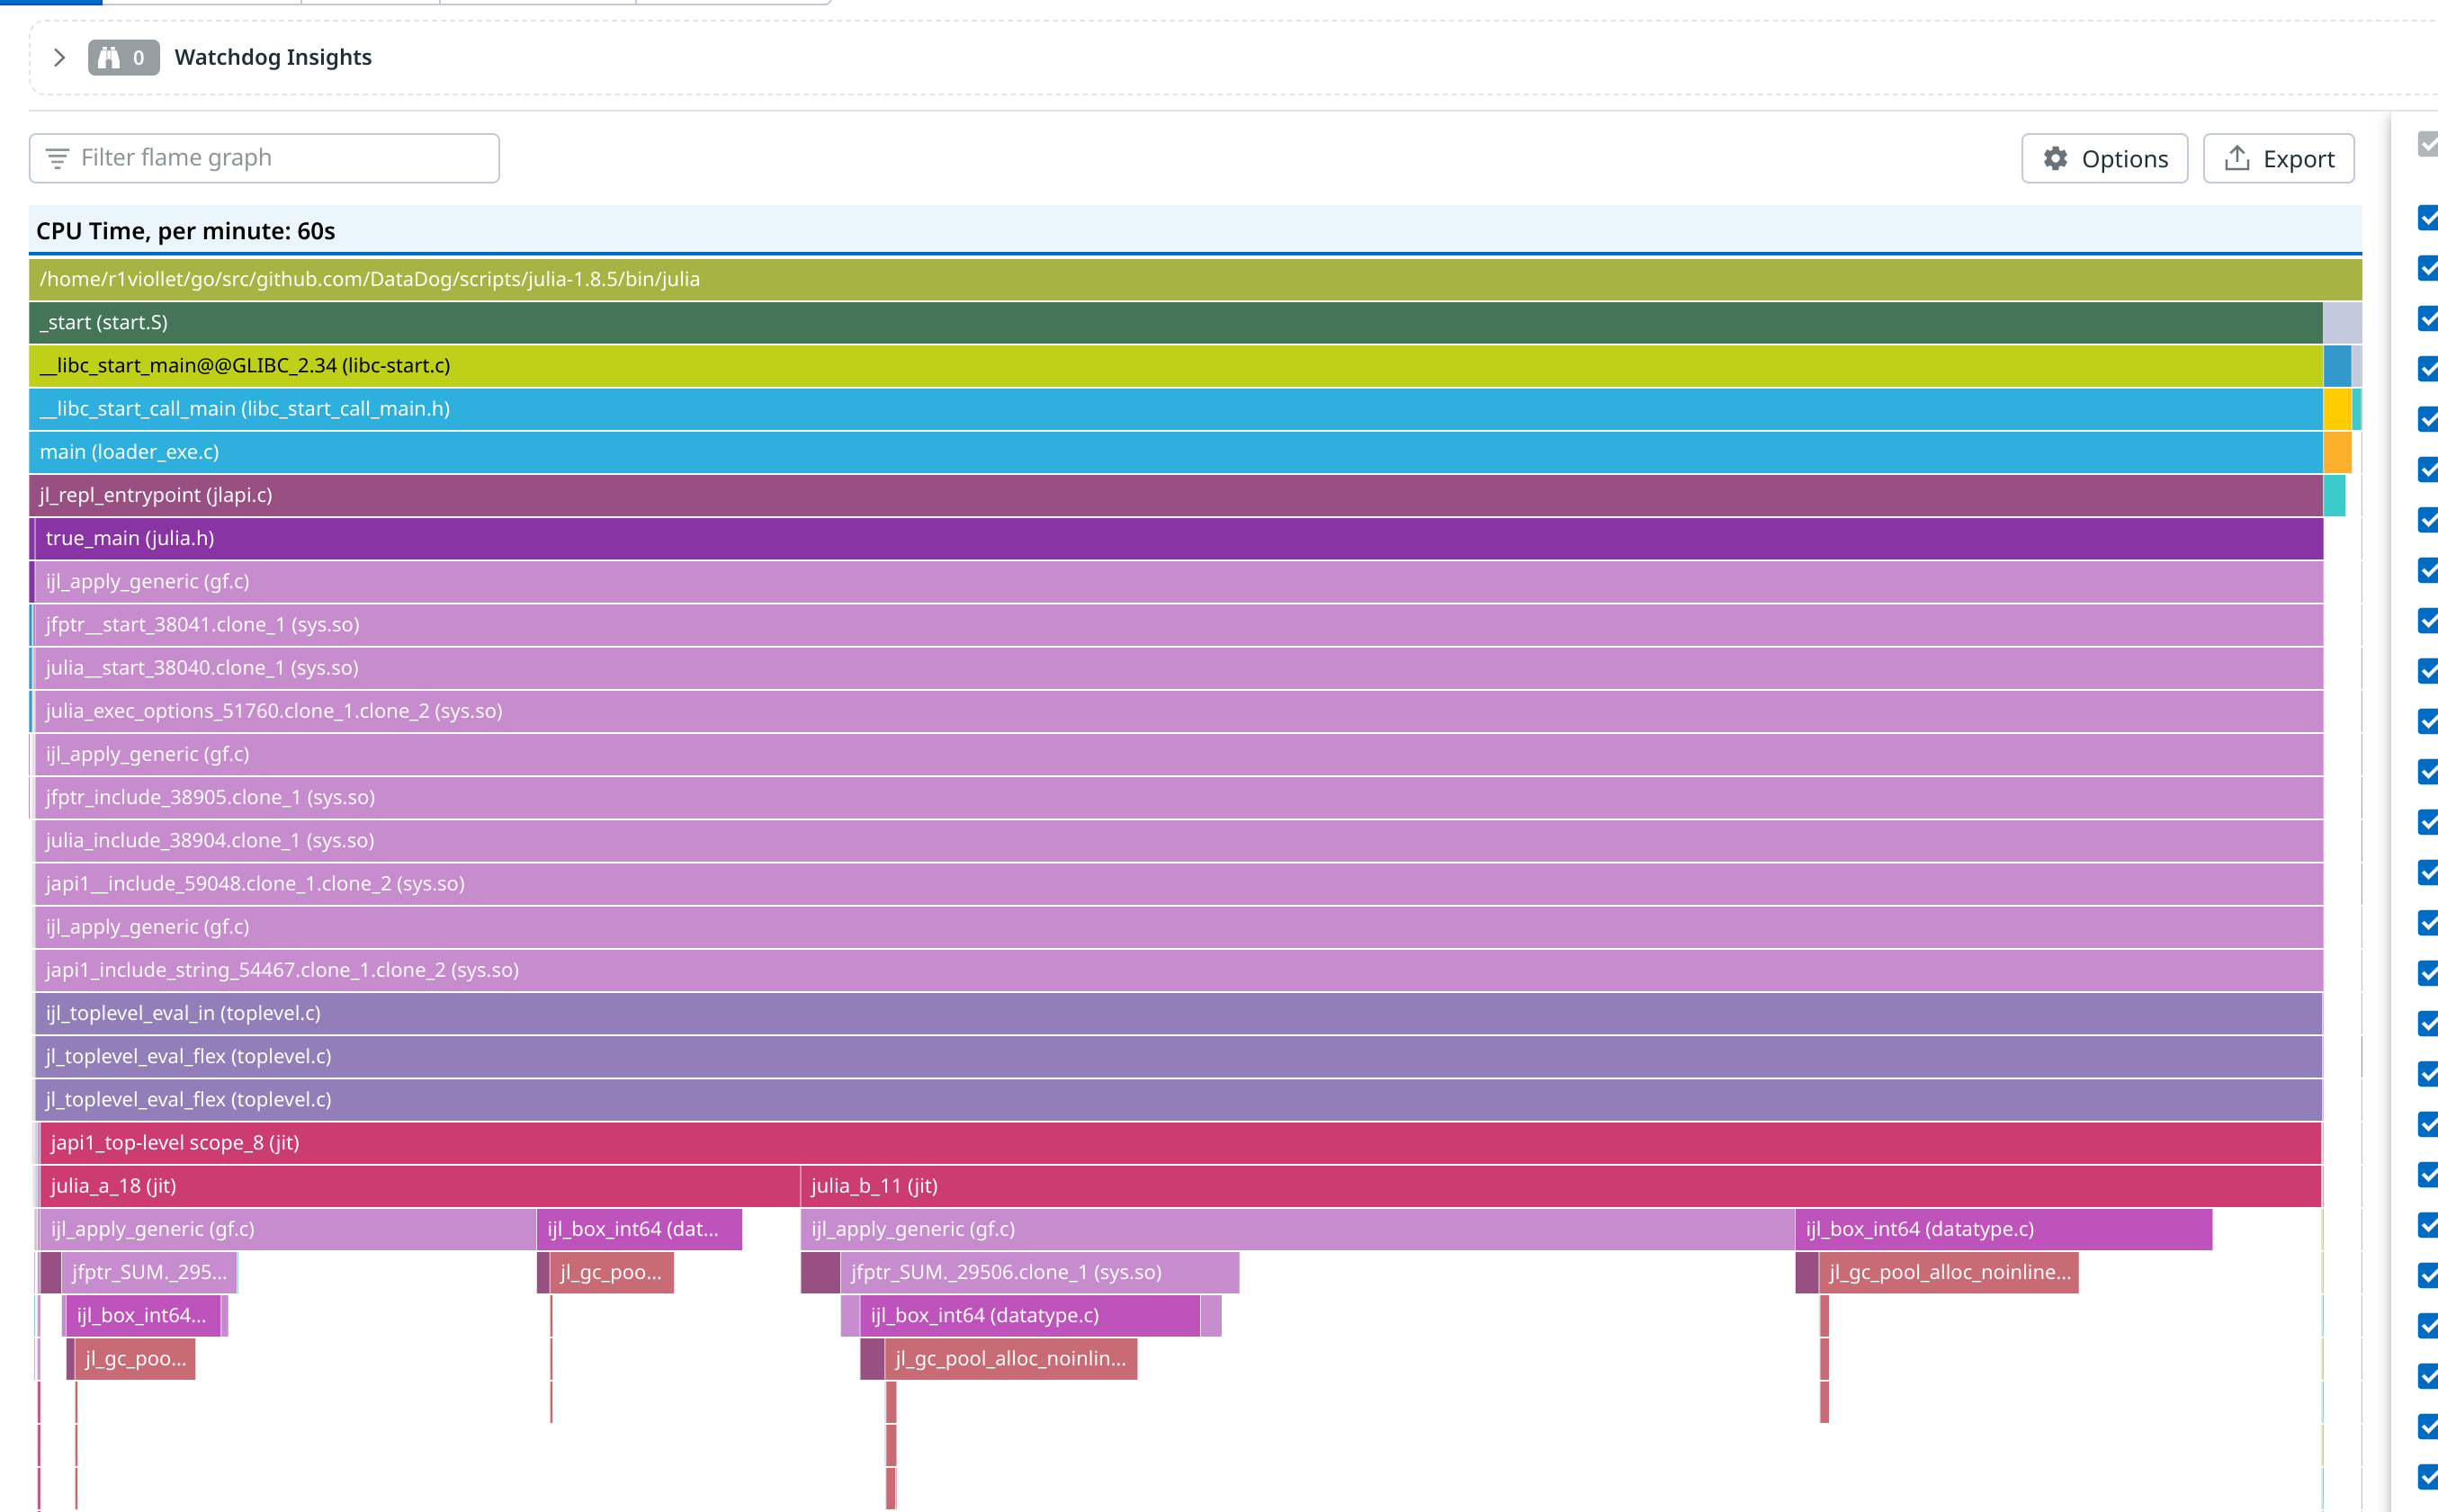Viewport: 2438px width, 1512px height.
Task: Toggle the topmost checkbox in the right column
Action: (x=2429, y=146)
